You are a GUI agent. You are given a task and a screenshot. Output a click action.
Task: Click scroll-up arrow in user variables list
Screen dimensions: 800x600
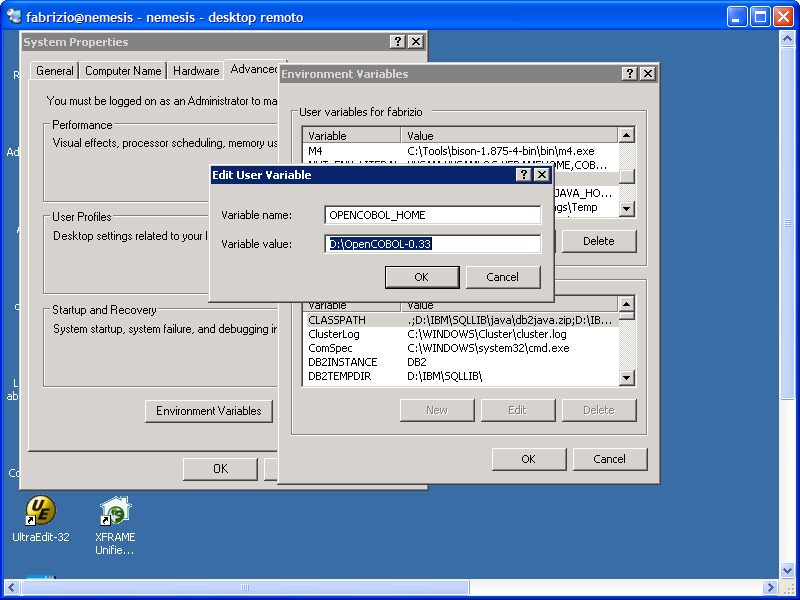626,135
